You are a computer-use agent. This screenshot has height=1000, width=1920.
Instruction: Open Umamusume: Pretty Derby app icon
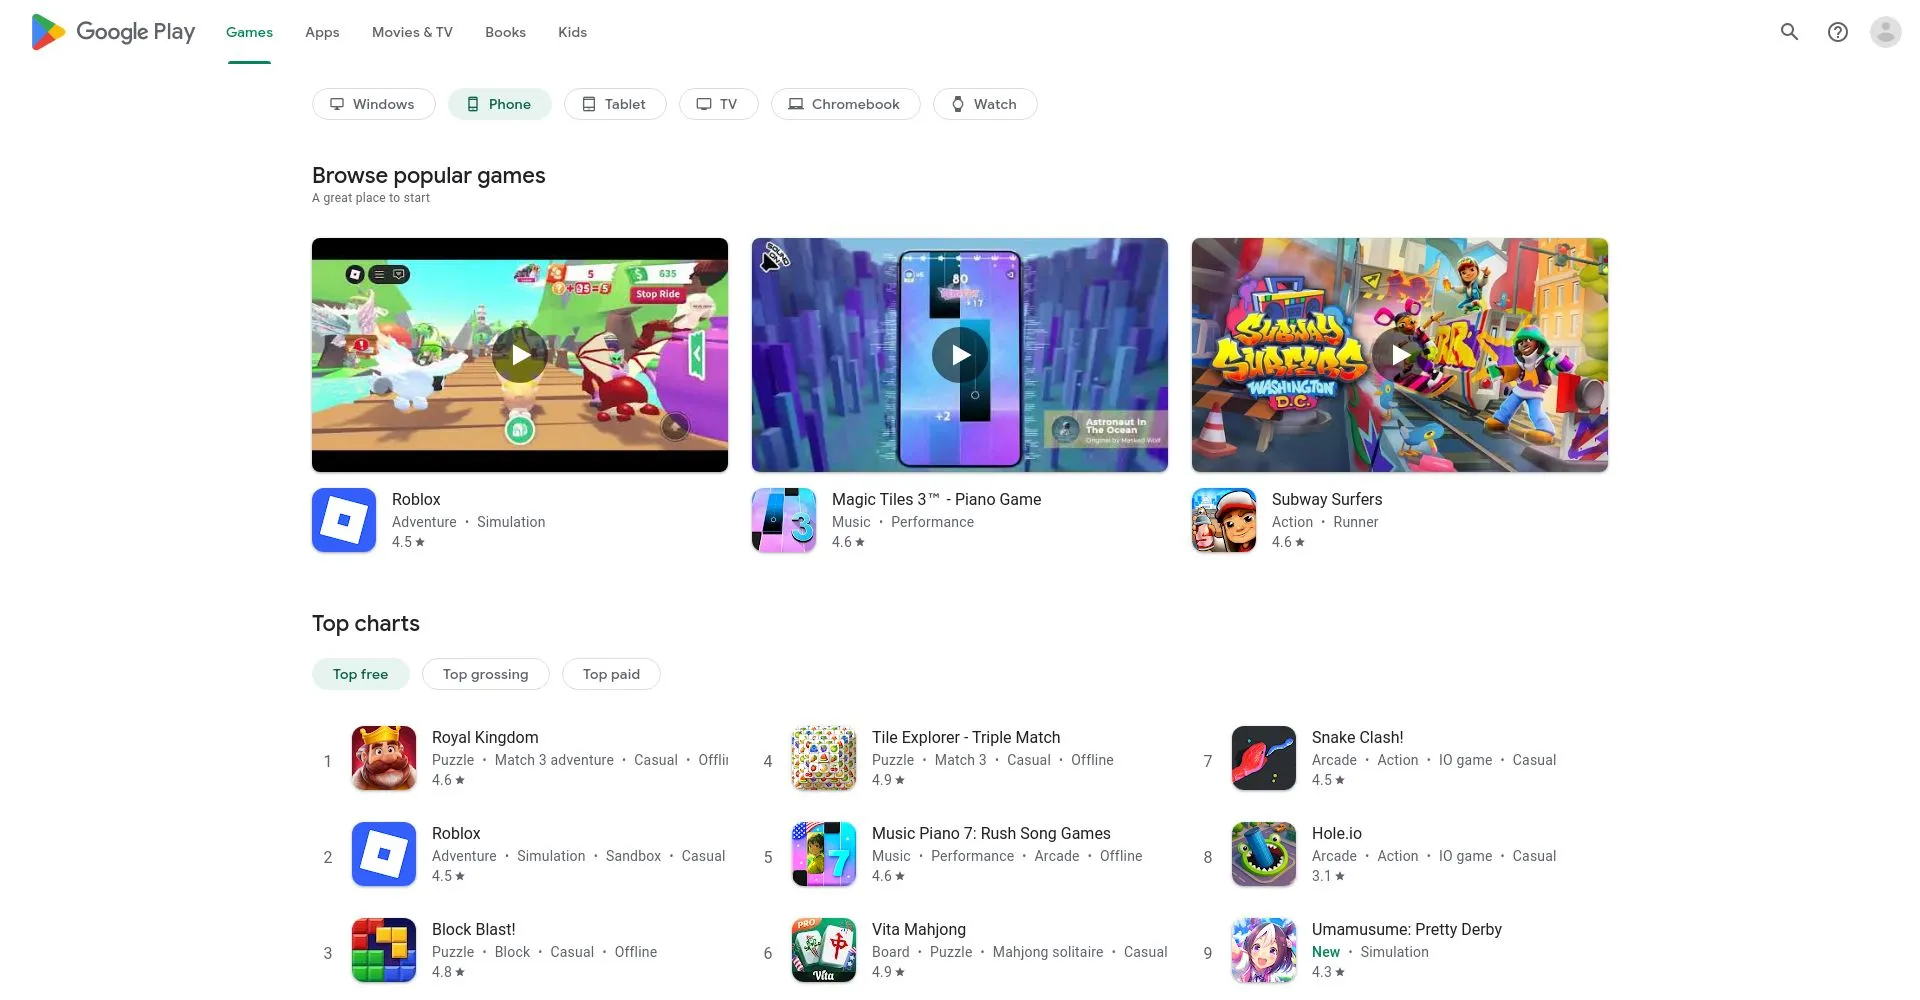pyautogui.click(x=1264, y=950)
